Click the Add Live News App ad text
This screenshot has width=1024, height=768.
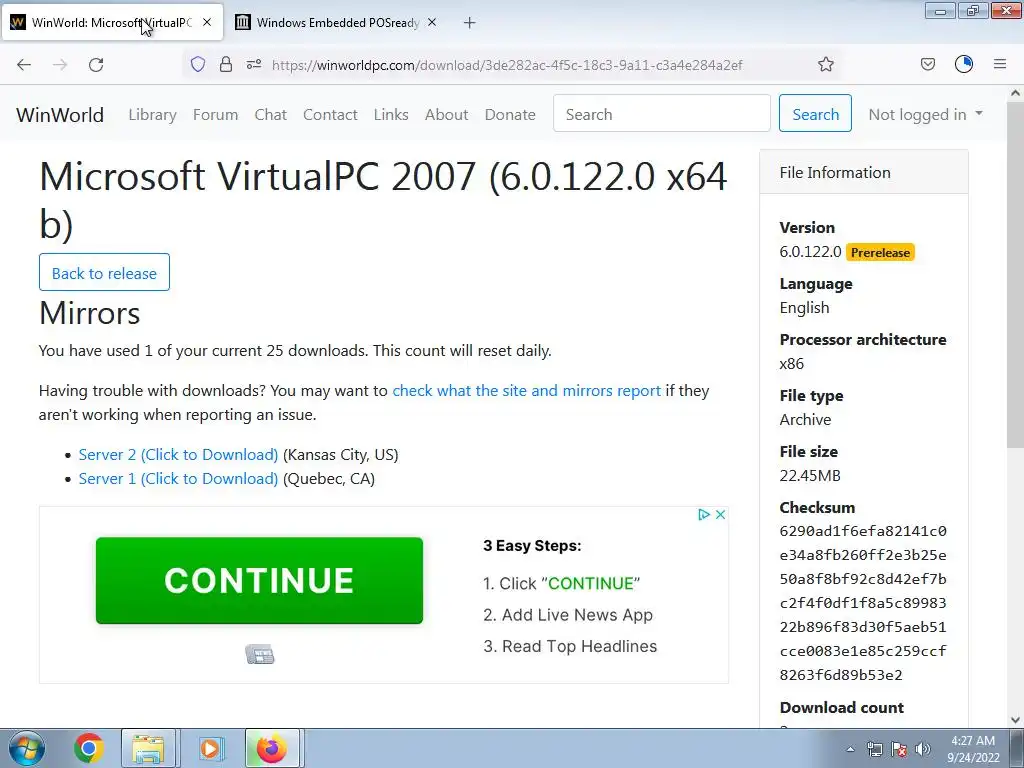pyautogui.click(x=568, y=615)
